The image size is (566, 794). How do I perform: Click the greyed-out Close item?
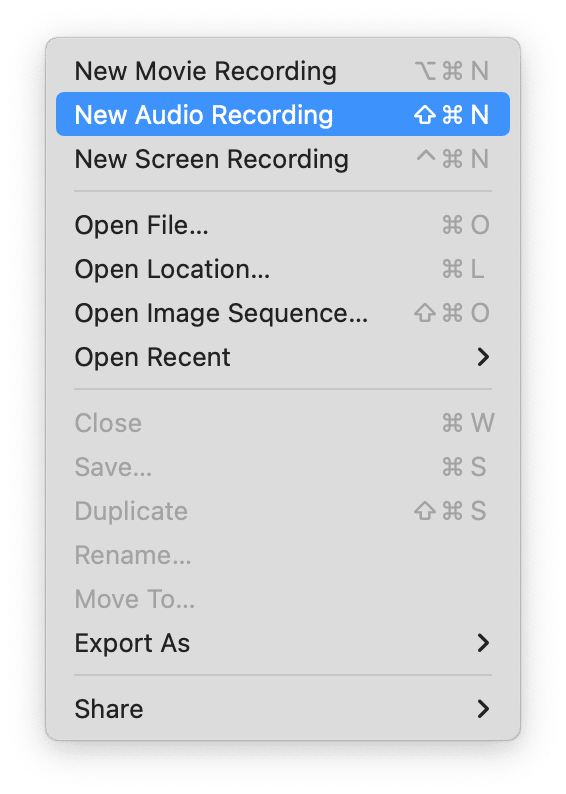click(282, 423)
